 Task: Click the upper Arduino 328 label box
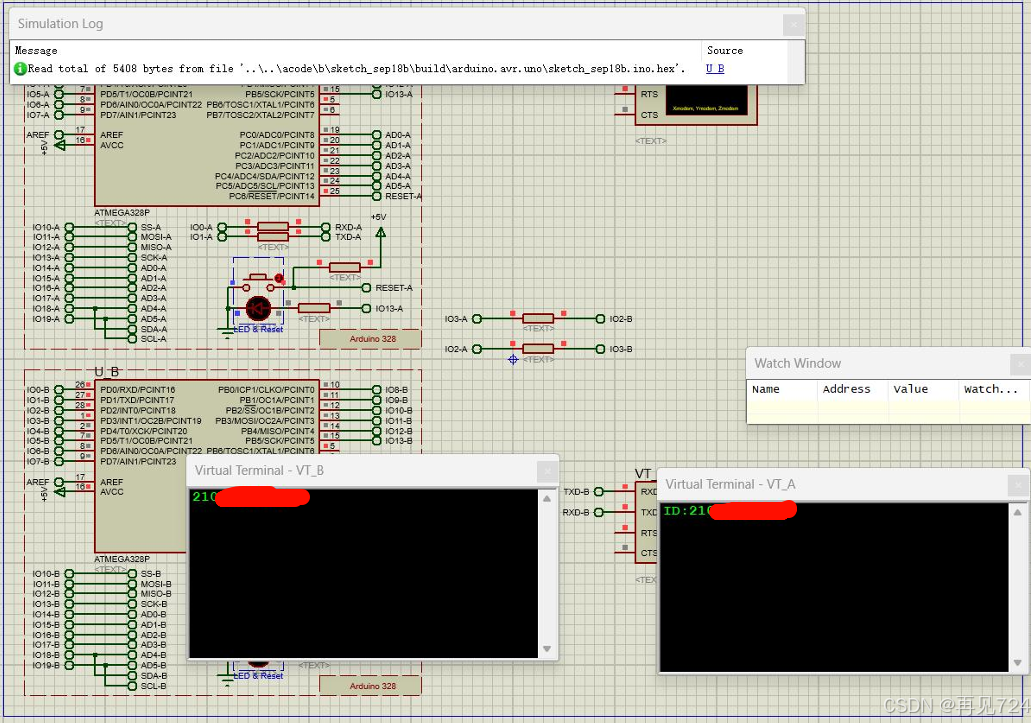tap(370, 339)
